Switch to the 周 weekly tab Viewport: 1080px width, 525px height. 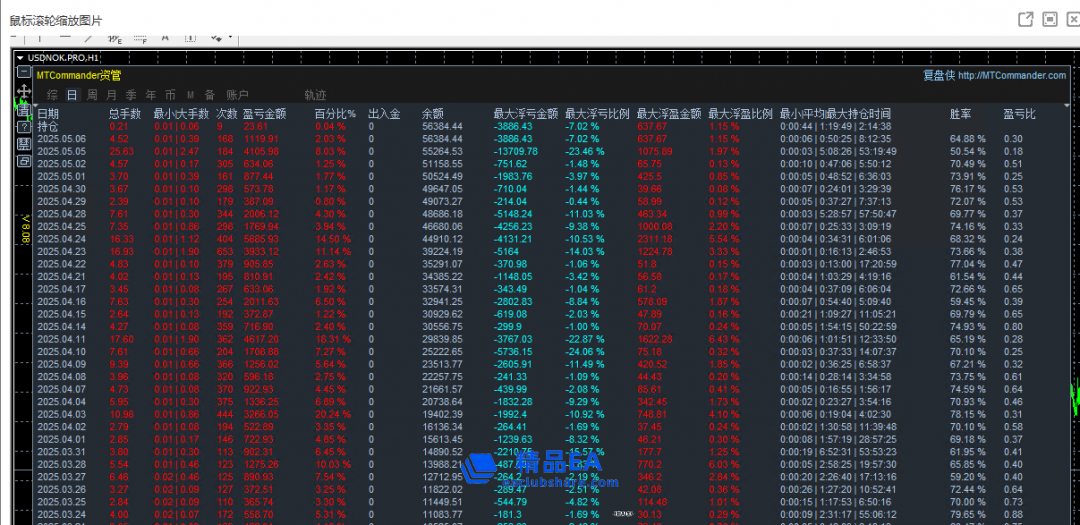coord(92,95)
